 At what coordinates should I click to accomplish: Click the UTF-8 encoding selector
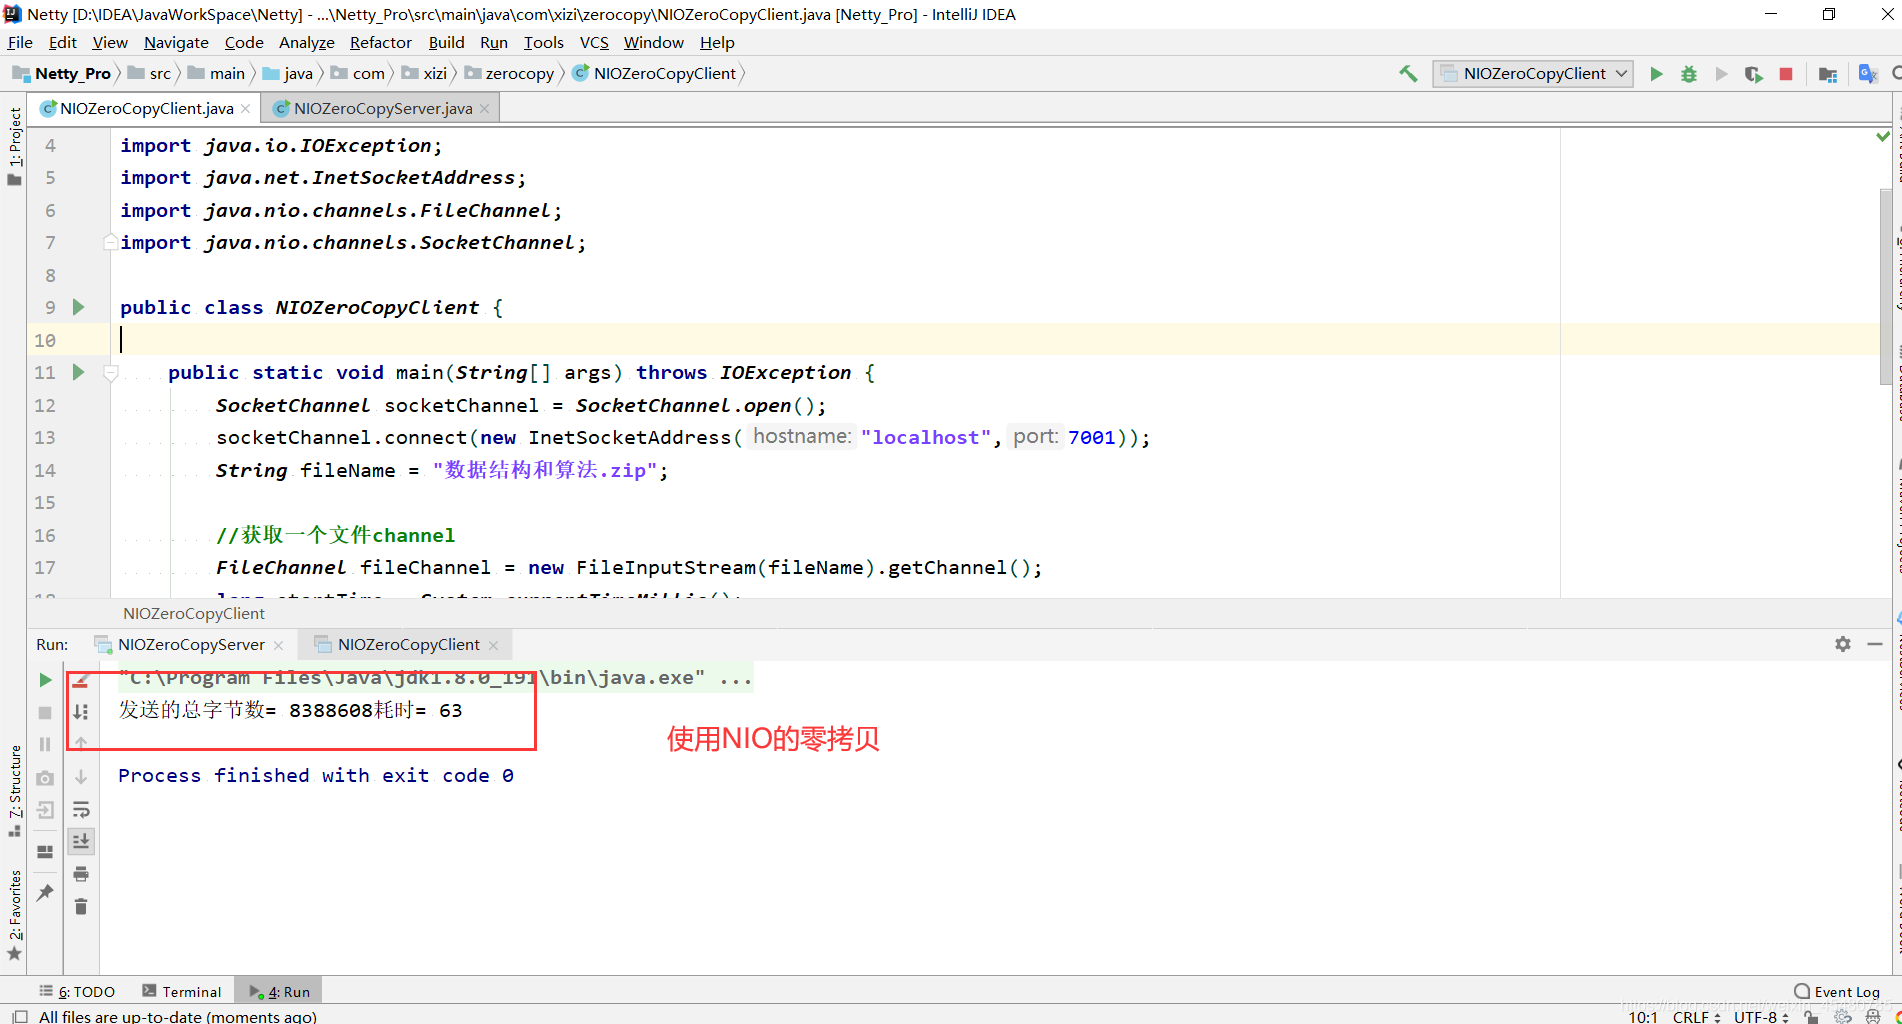pos(1761,1016)
